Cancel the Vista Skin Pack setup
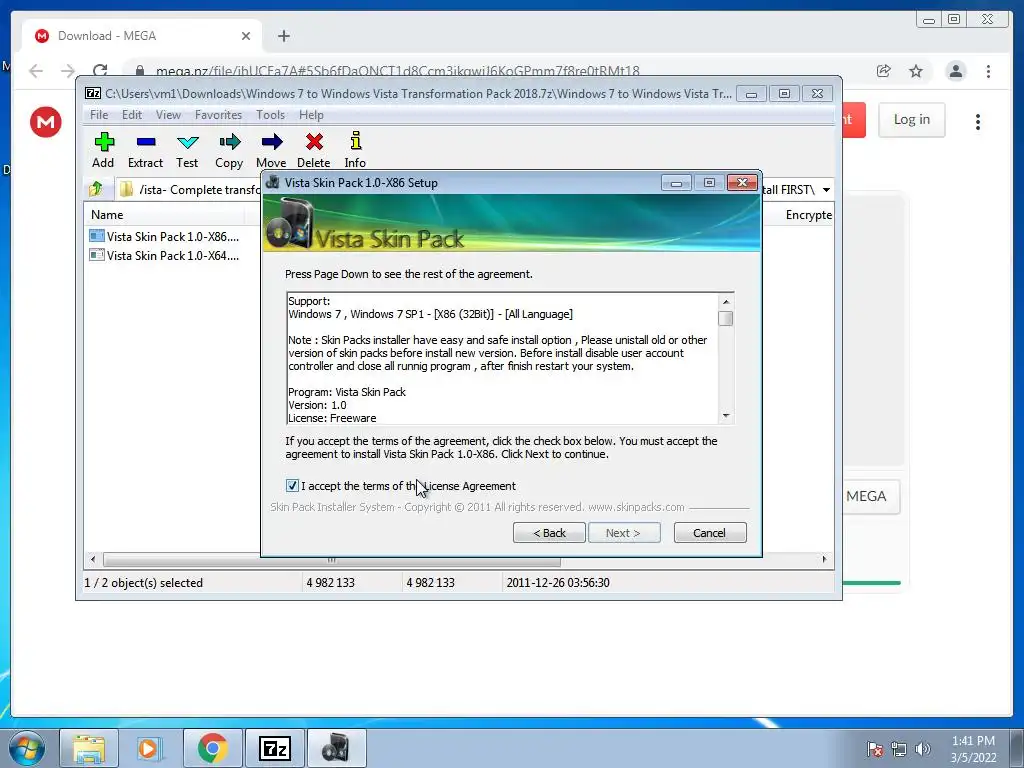 click(710, 532)
